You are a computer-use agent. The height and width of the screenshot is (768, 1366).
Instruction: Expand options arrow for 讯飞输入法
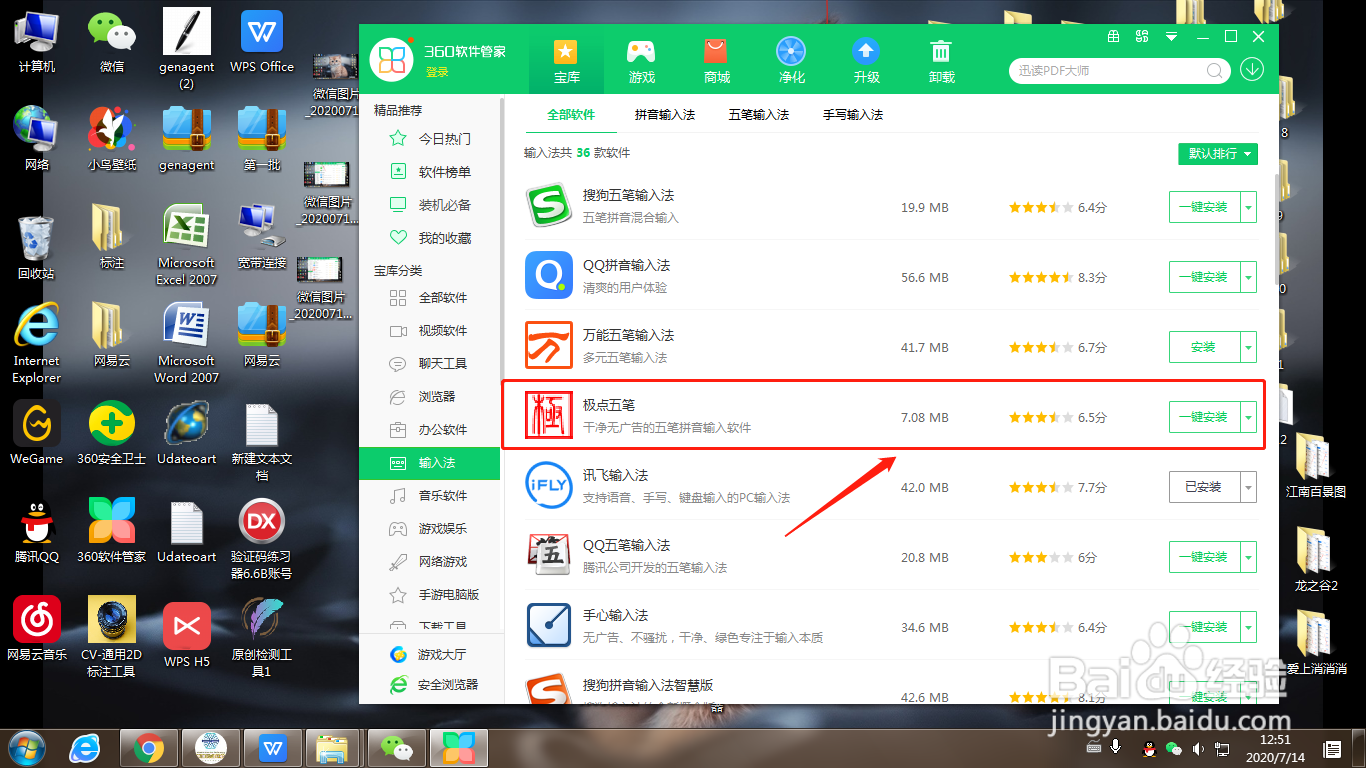1248,487
